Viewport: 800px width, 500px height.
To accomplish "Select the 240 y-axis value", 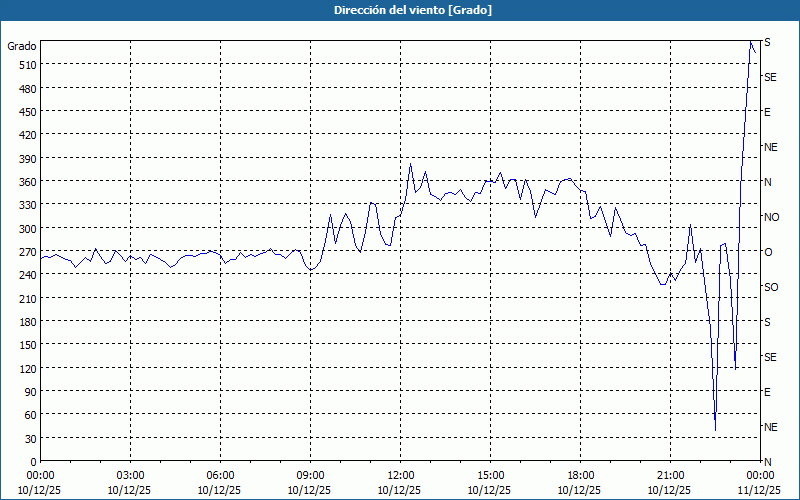I will click(x=28, y=275).
